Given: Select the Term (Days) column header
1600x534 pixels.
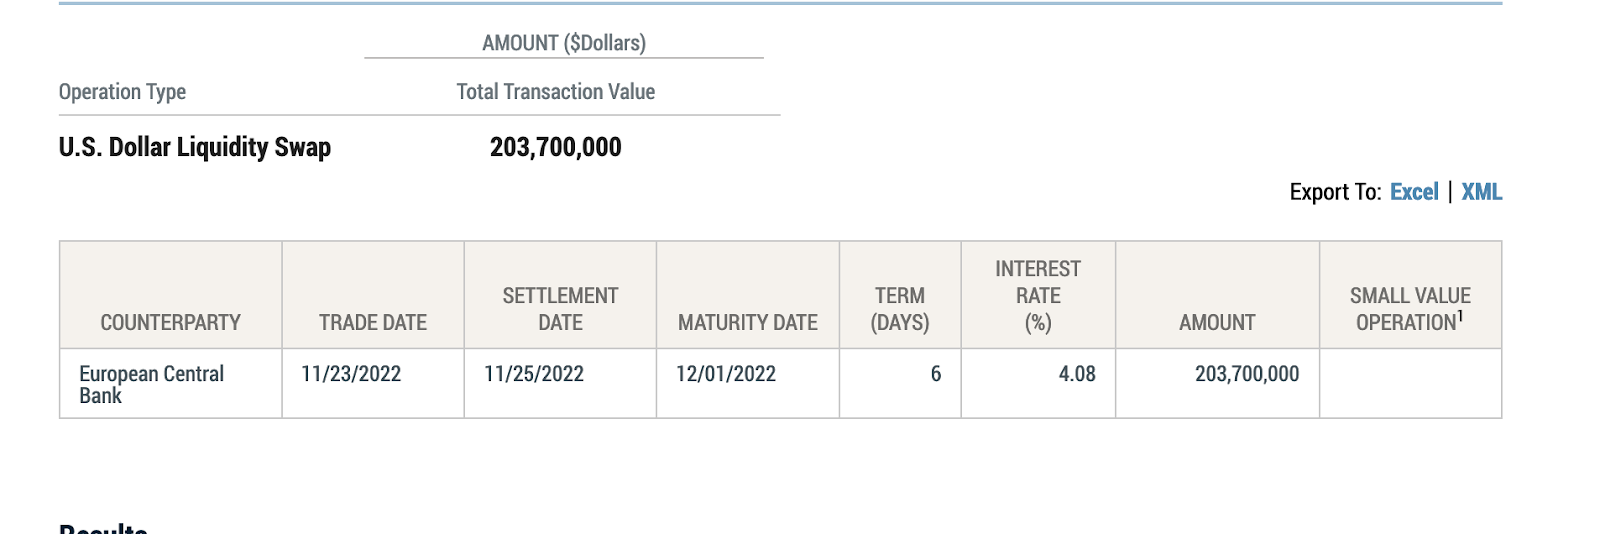Looking at the screenshot, I should tap(900, 309).
